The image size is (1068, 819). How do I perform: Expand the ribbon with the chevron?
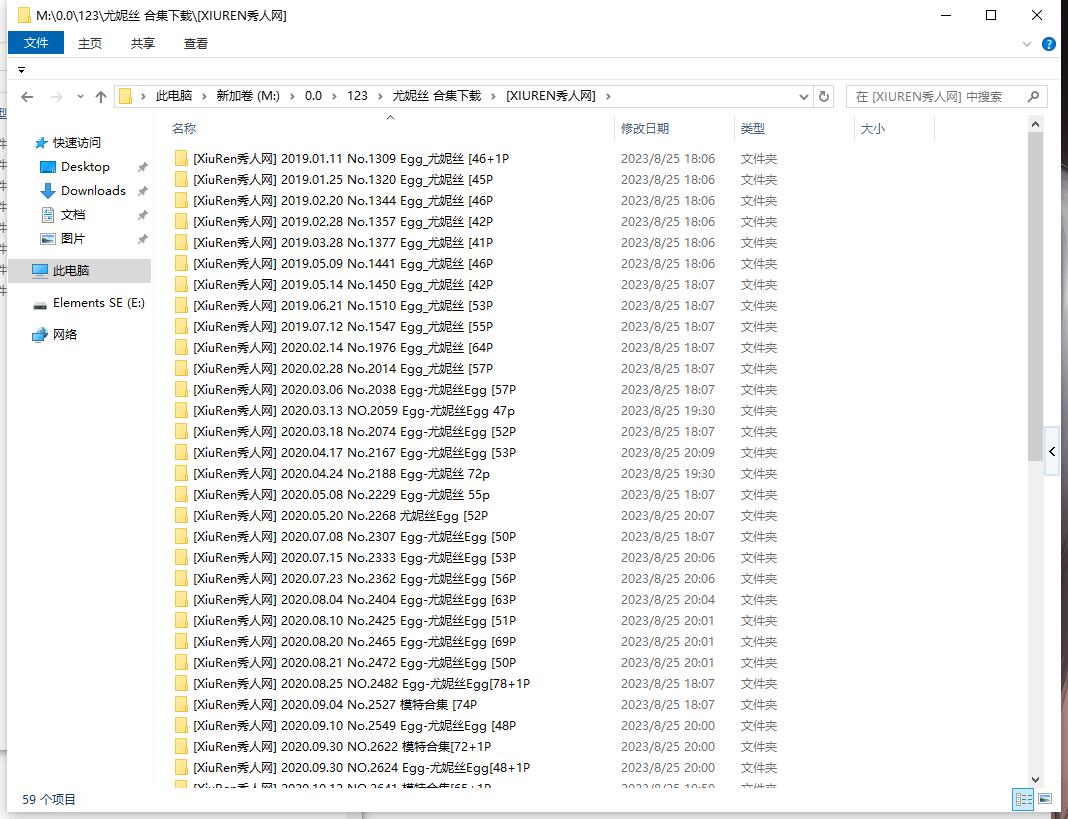coord(1027,44)
